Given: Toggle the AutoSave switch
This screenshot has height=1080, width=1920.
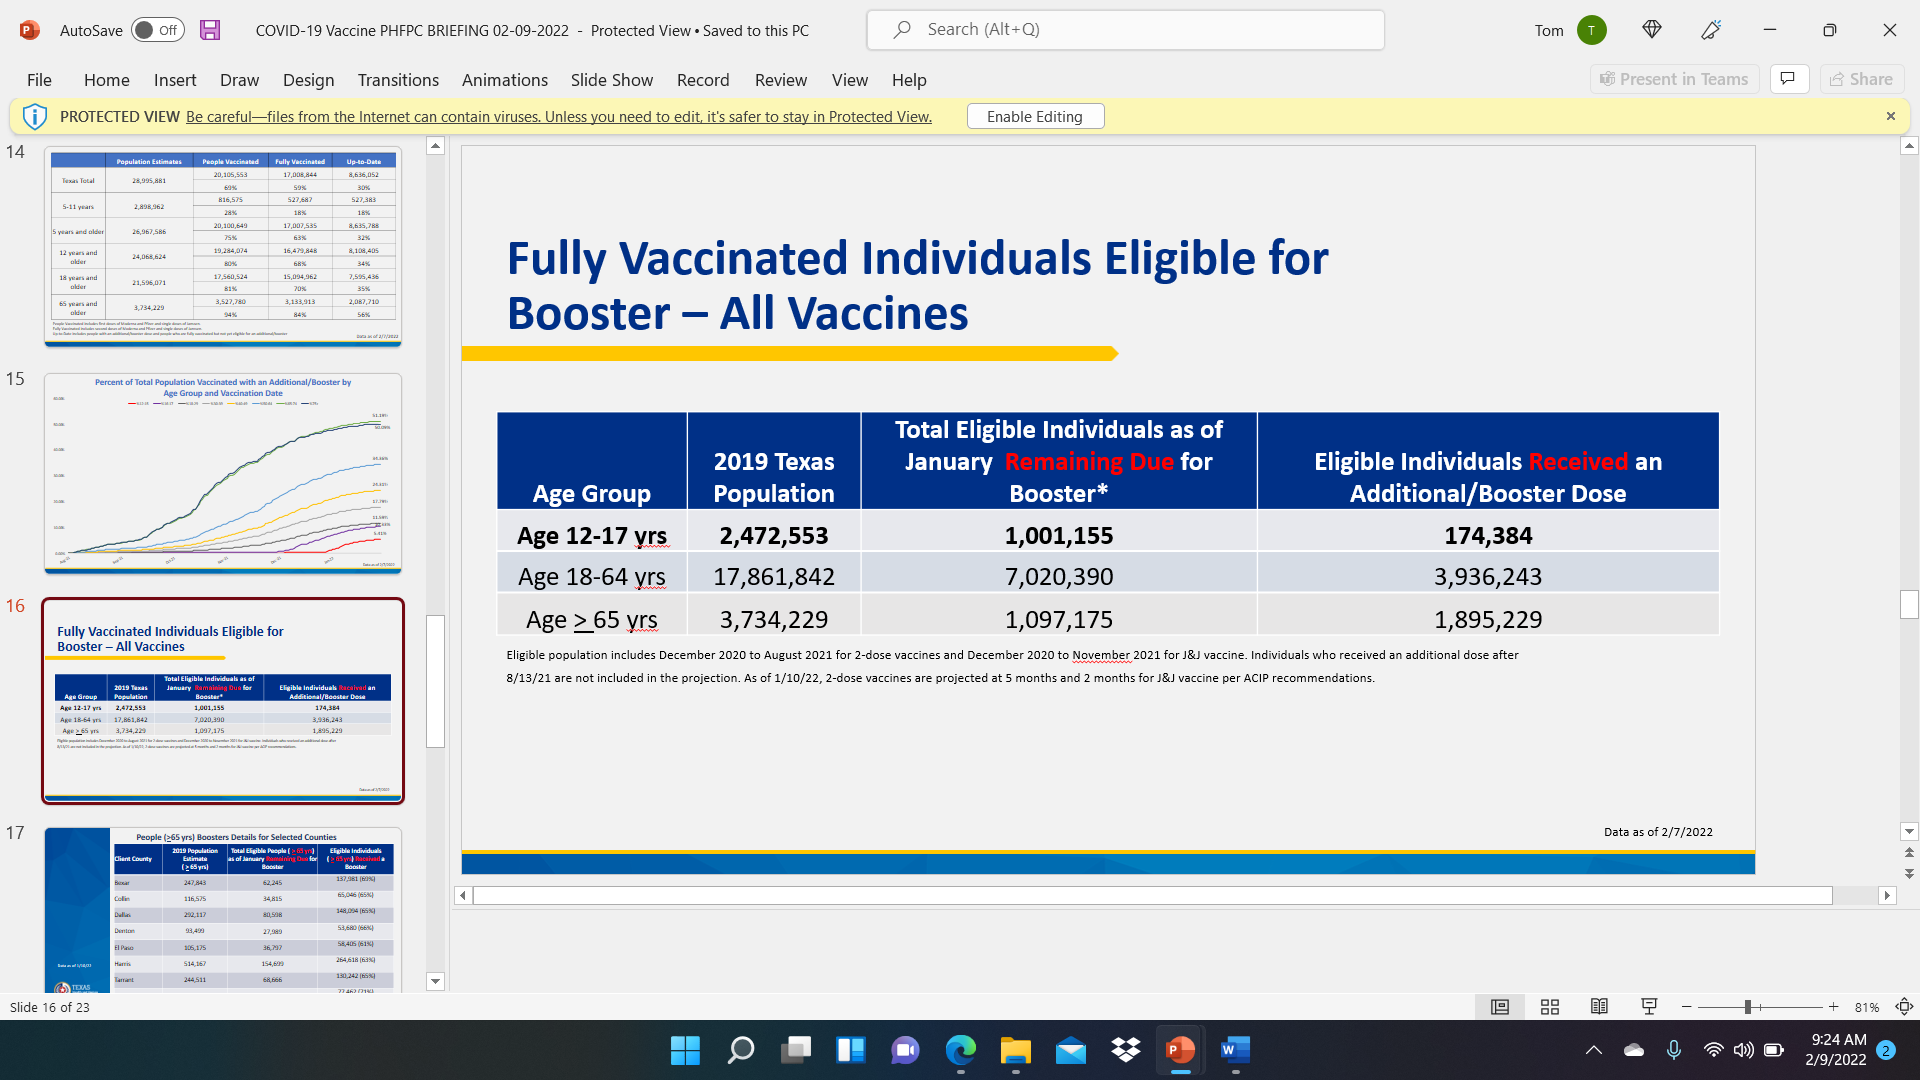Looking at the screenshot, I should click(x=158, y=30).
